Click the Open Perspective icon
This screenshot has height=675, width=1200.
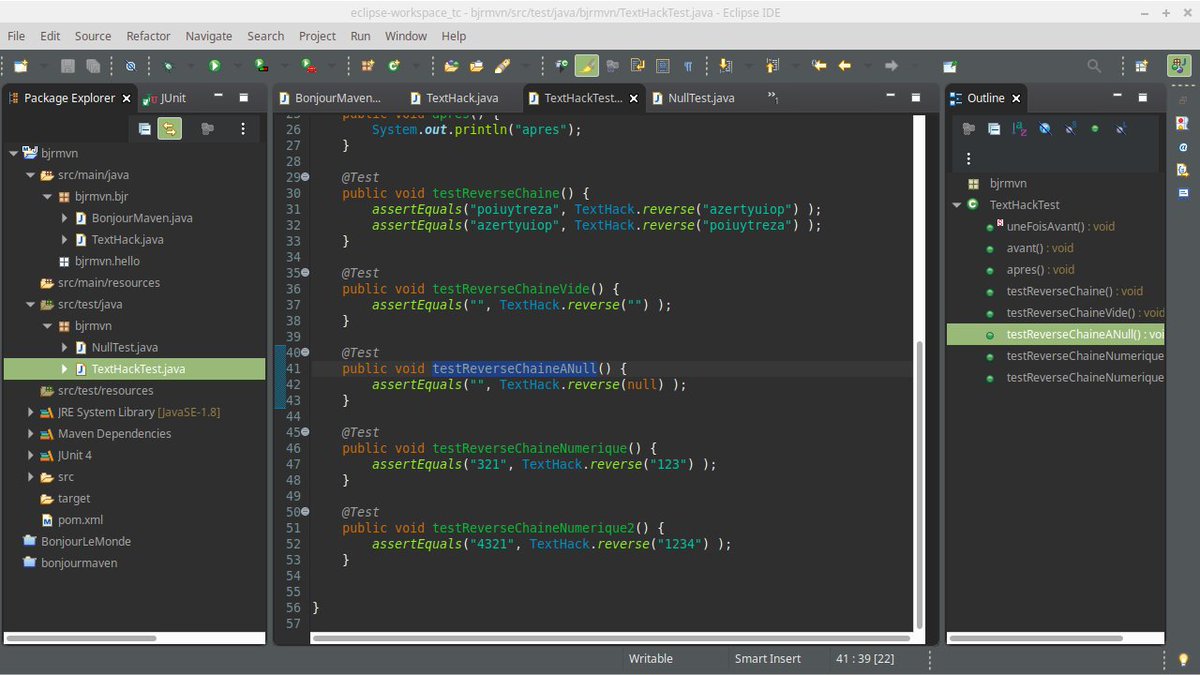click(1141, 66)
